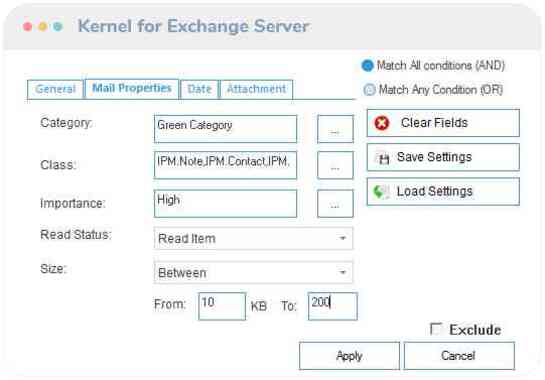
Task: Open the Size condition dropdown showing Between
Action: [253, 273]
